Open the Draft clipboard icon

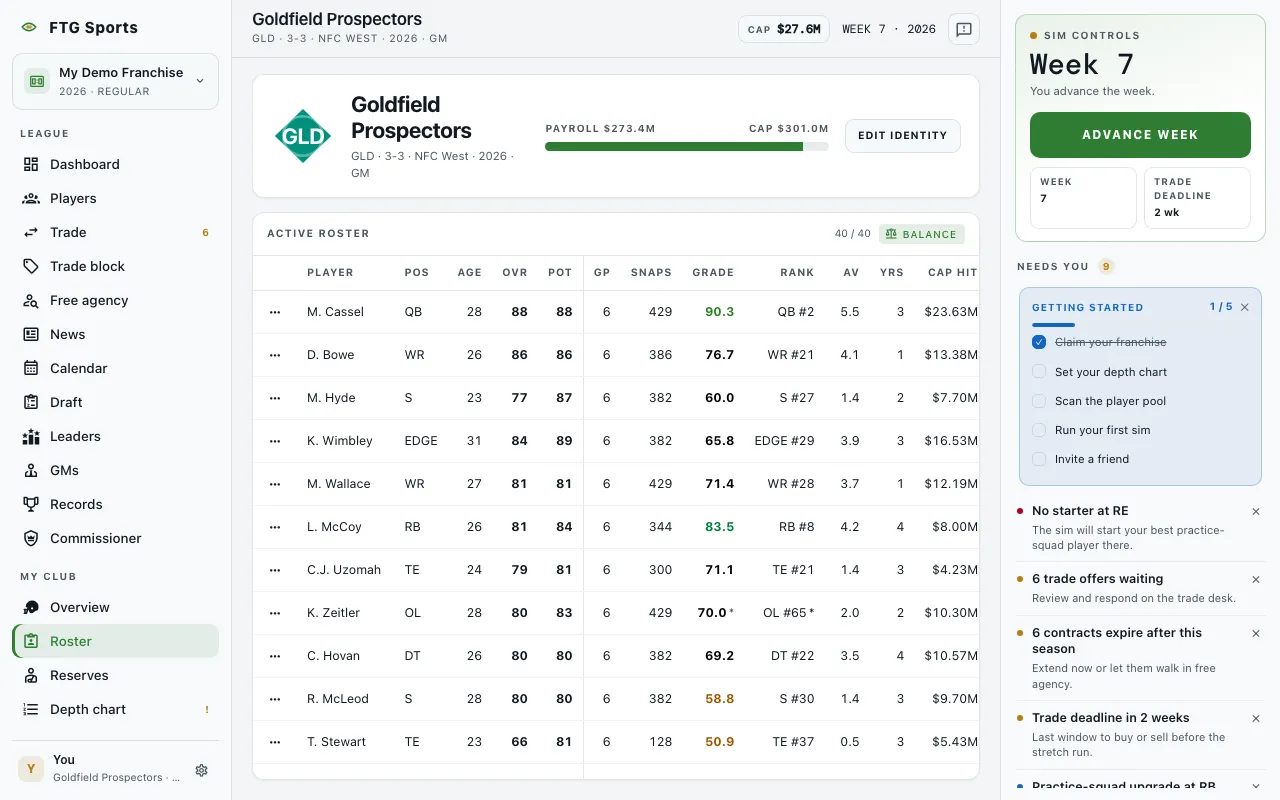(31, 402)
